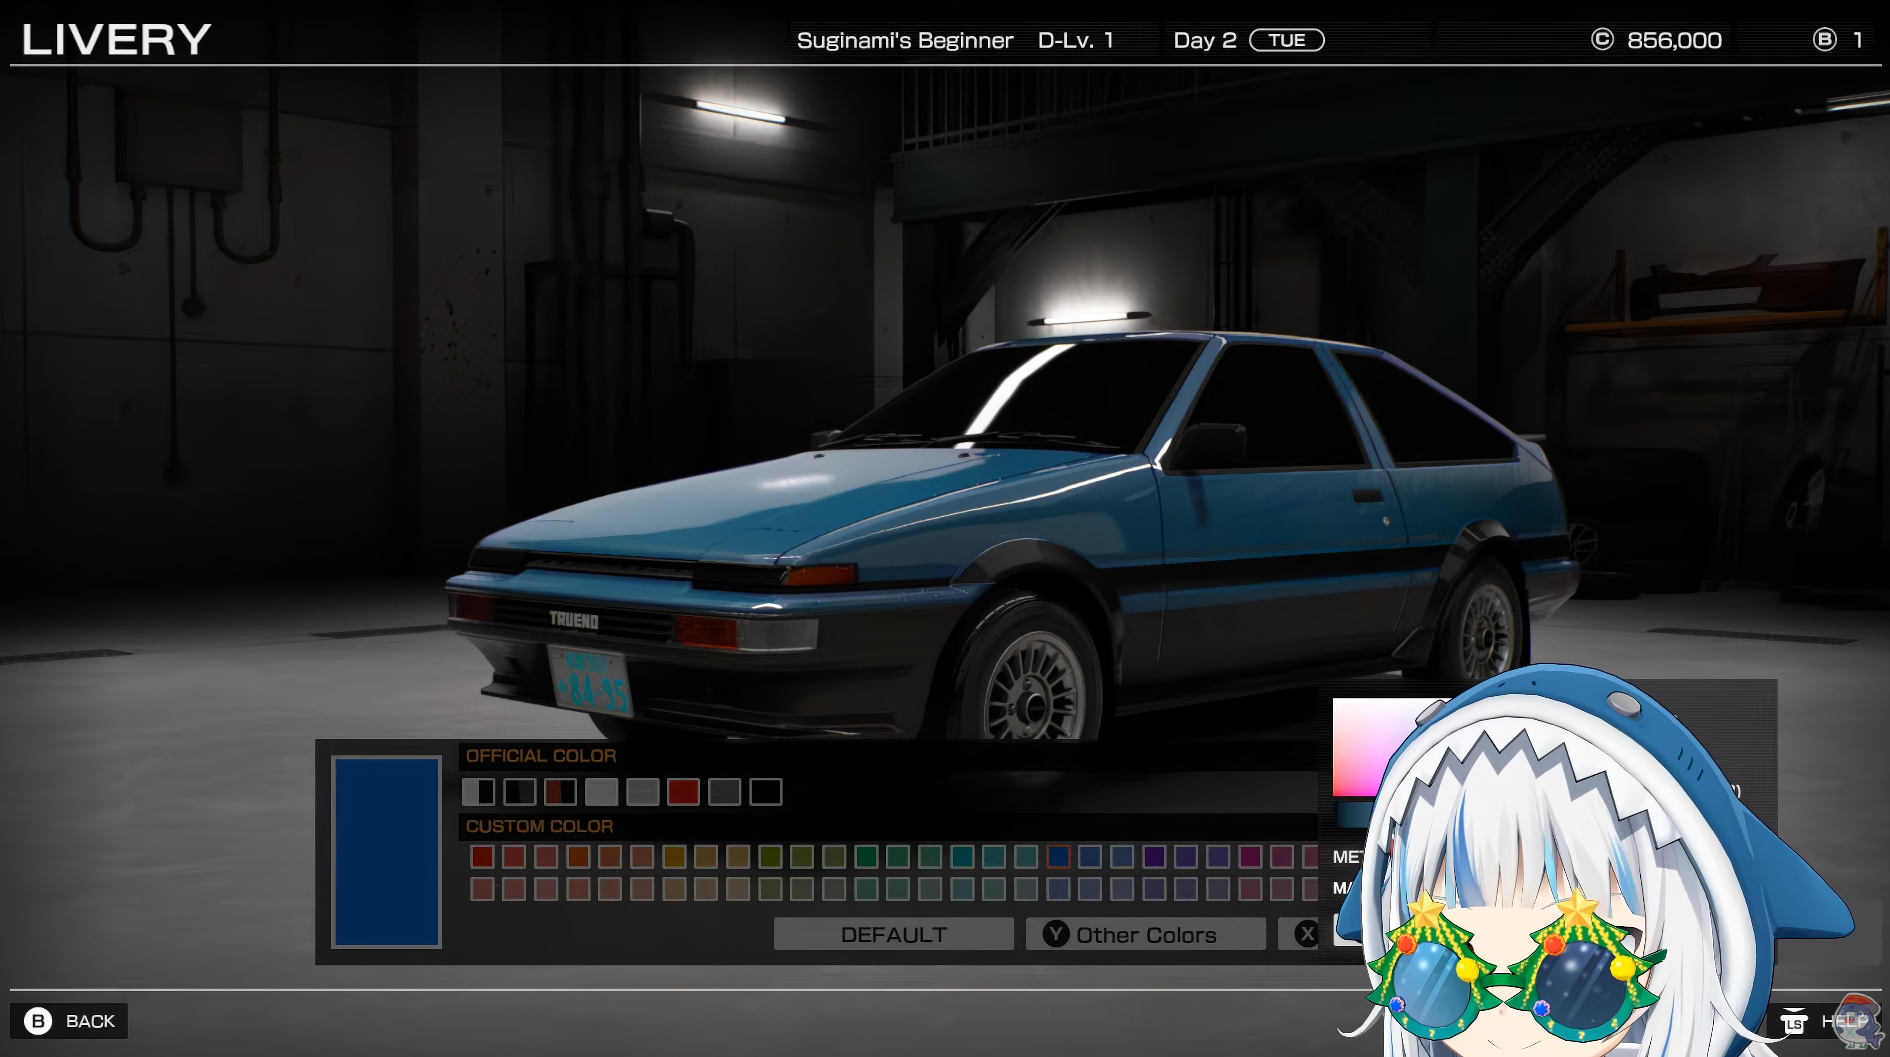Reset paint with the DEFAULT button
The width and height of the screenshot is (1890, 1057).
894,934
